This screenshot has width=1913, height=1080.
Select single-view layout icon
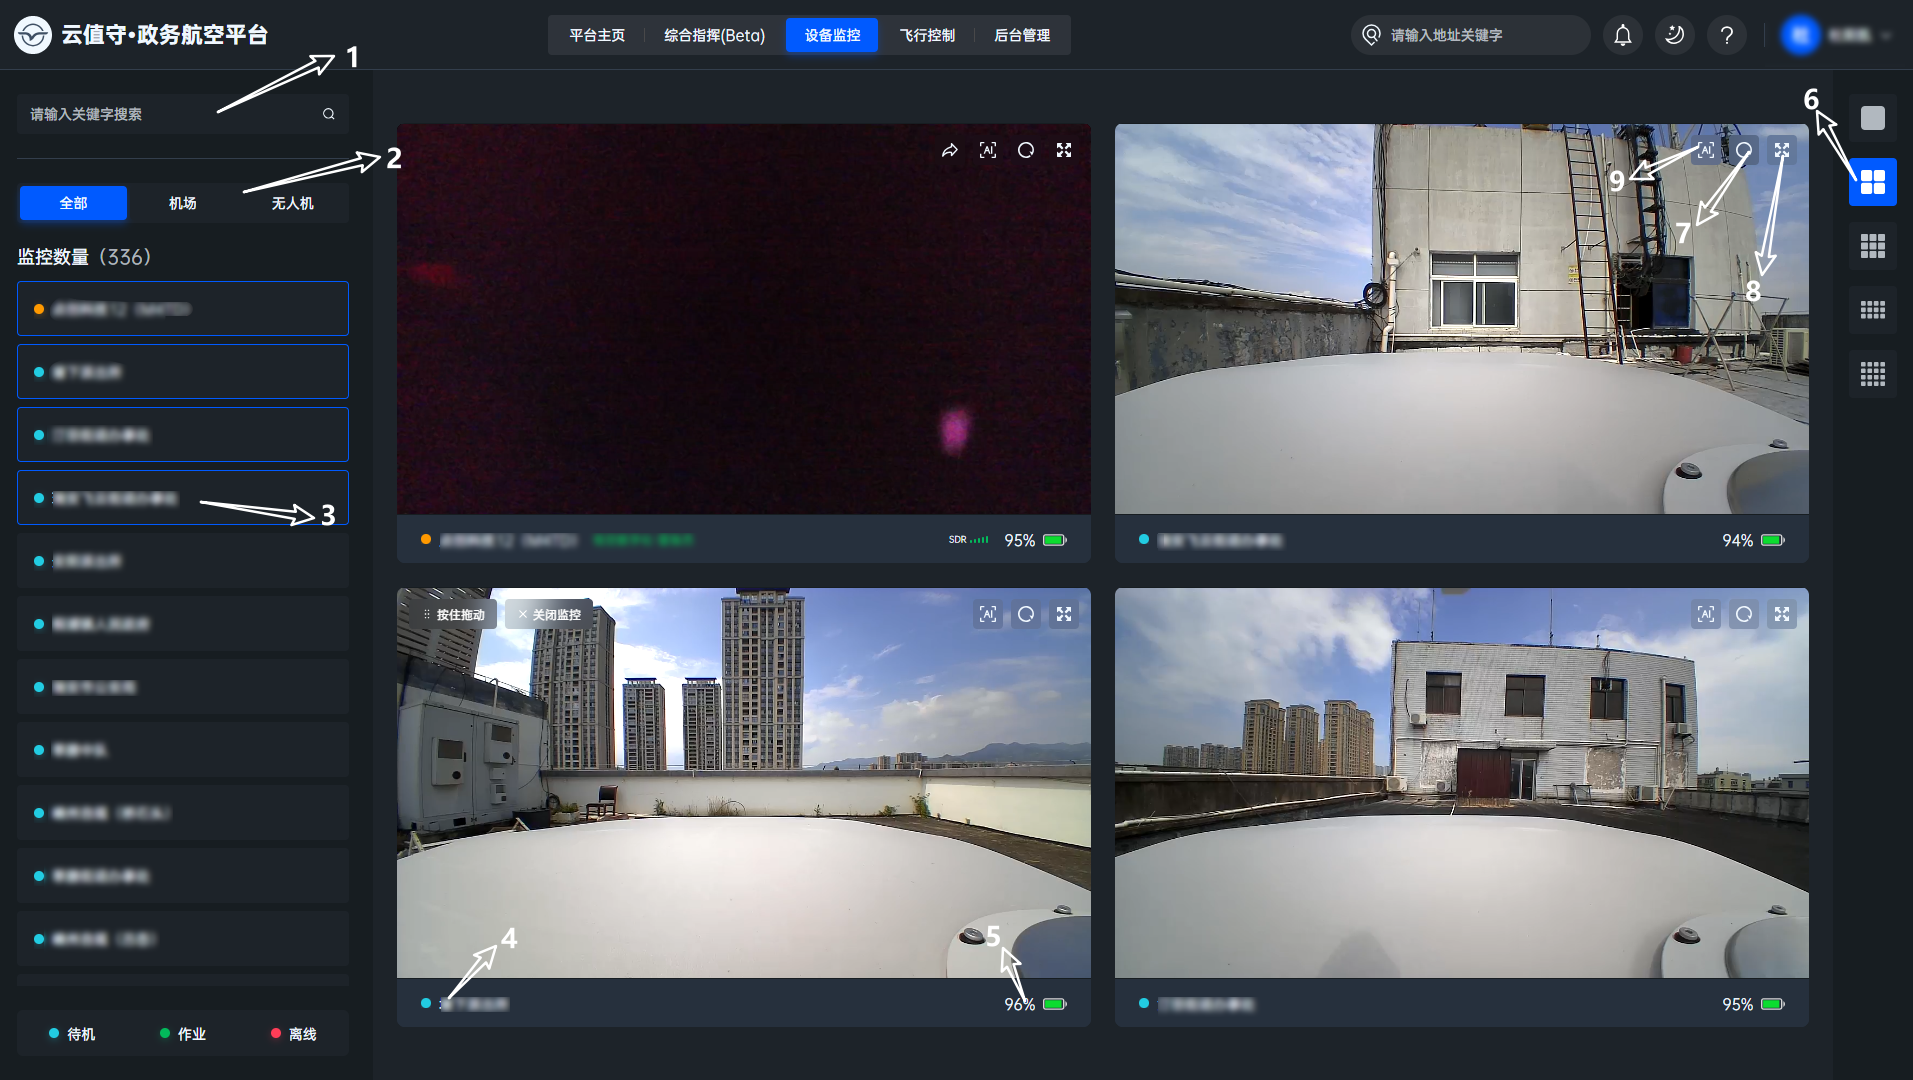coord(1872,118)
